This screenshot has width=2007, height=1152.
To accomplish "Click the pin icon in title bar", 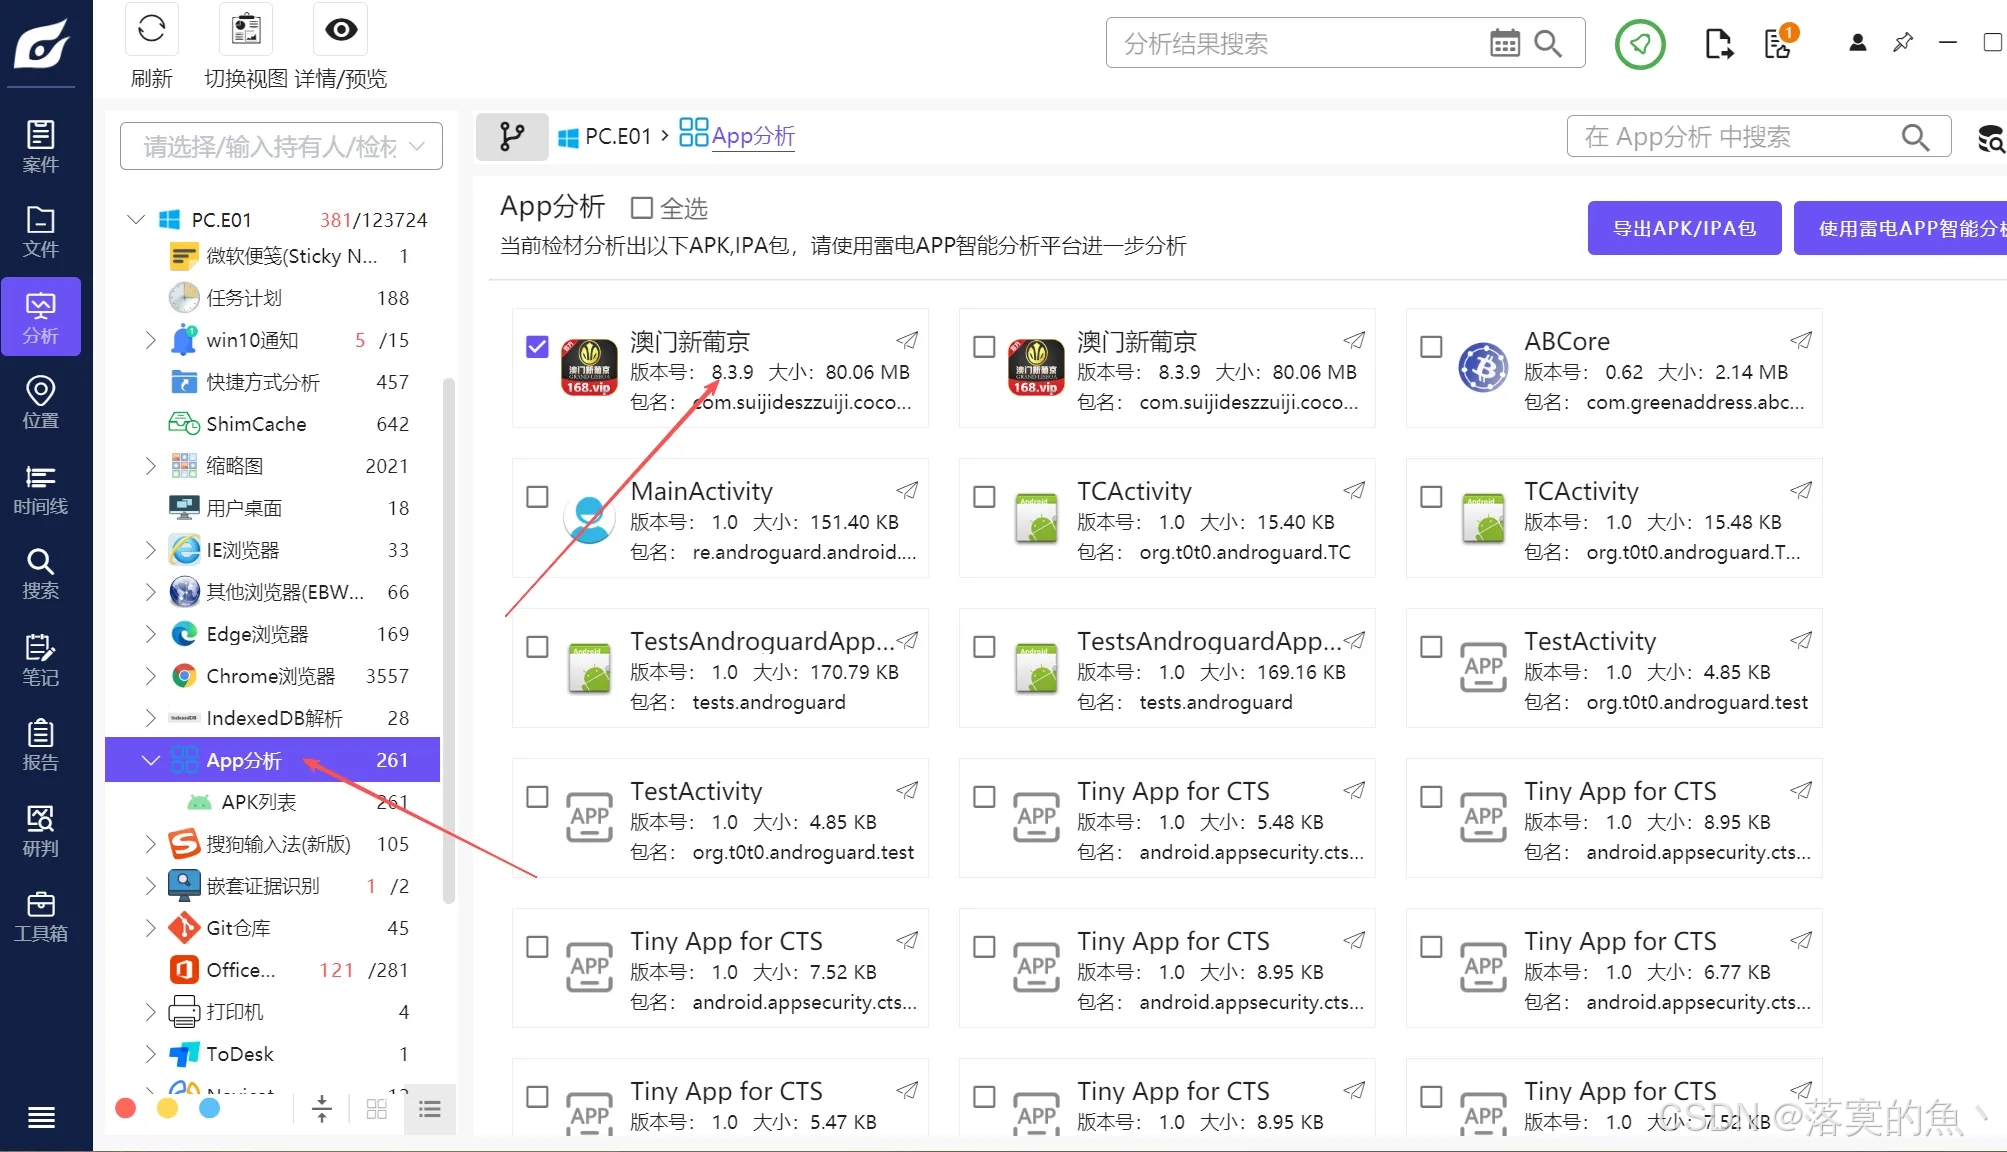I will pyautogui.click(x=1903, y=42).
